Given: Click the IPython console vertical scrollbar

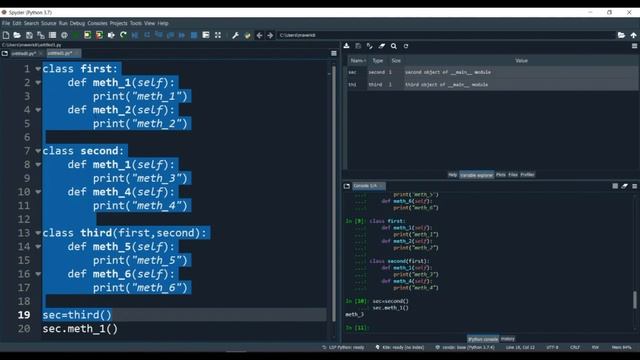Looking at the screenshot, I should pos(635,300).
